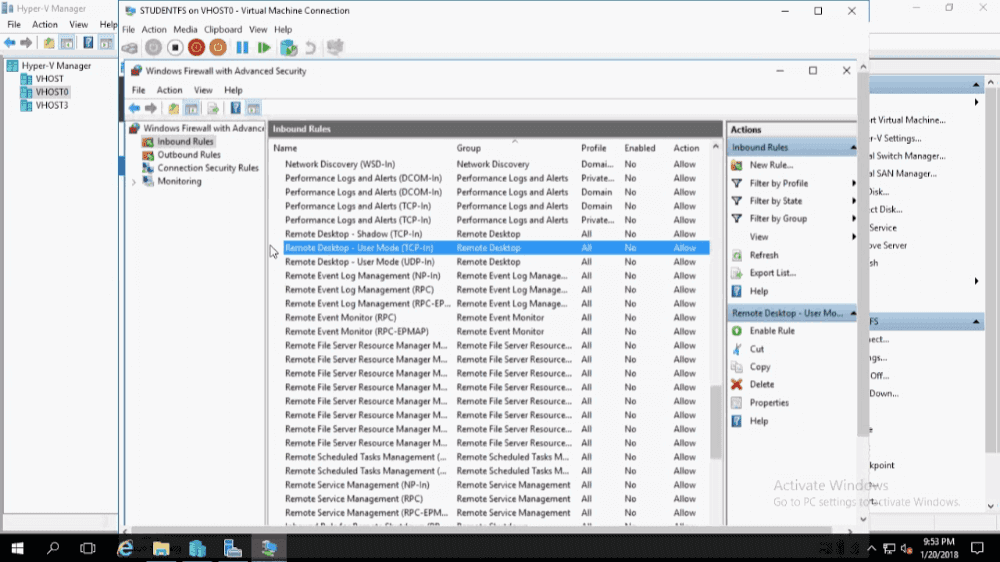Click the red Shut Down VM toolbar icon
Screen dimensions: 1000x562
point(196,47)
